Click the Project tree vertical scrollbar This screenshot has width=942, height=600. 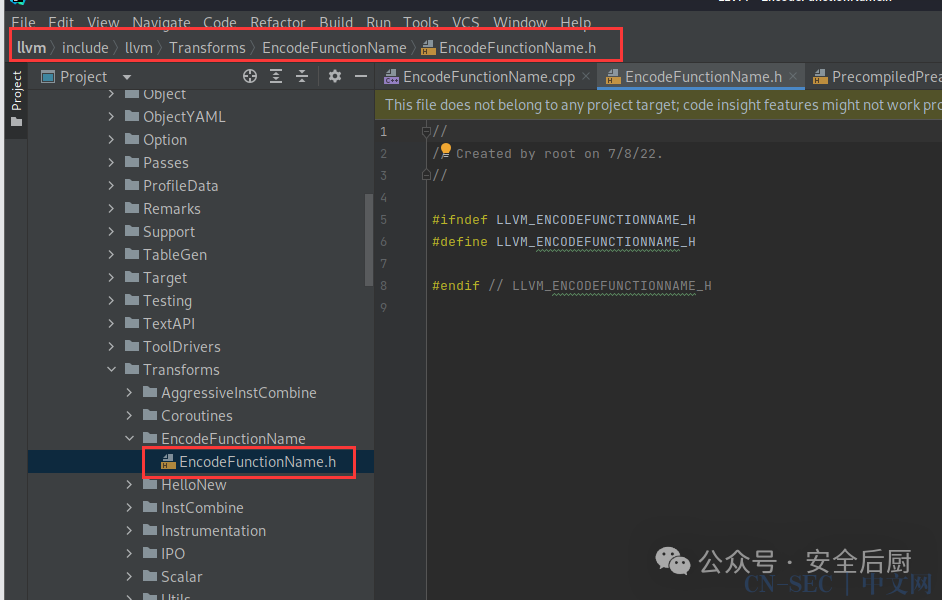click(x=368, y=240)
